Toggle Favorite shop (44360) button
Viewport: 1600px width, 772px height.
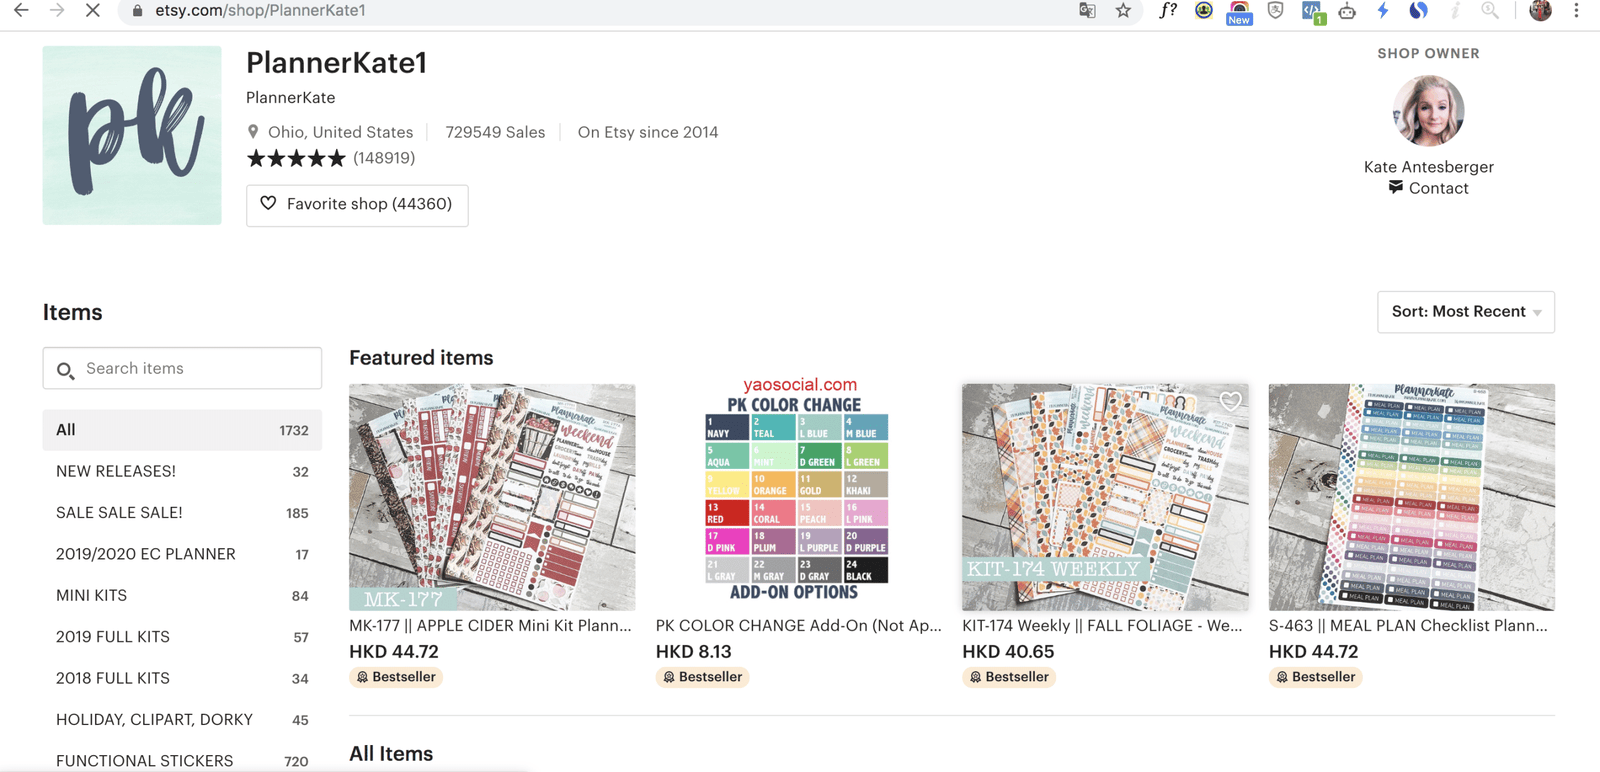[x=357, y=205]
